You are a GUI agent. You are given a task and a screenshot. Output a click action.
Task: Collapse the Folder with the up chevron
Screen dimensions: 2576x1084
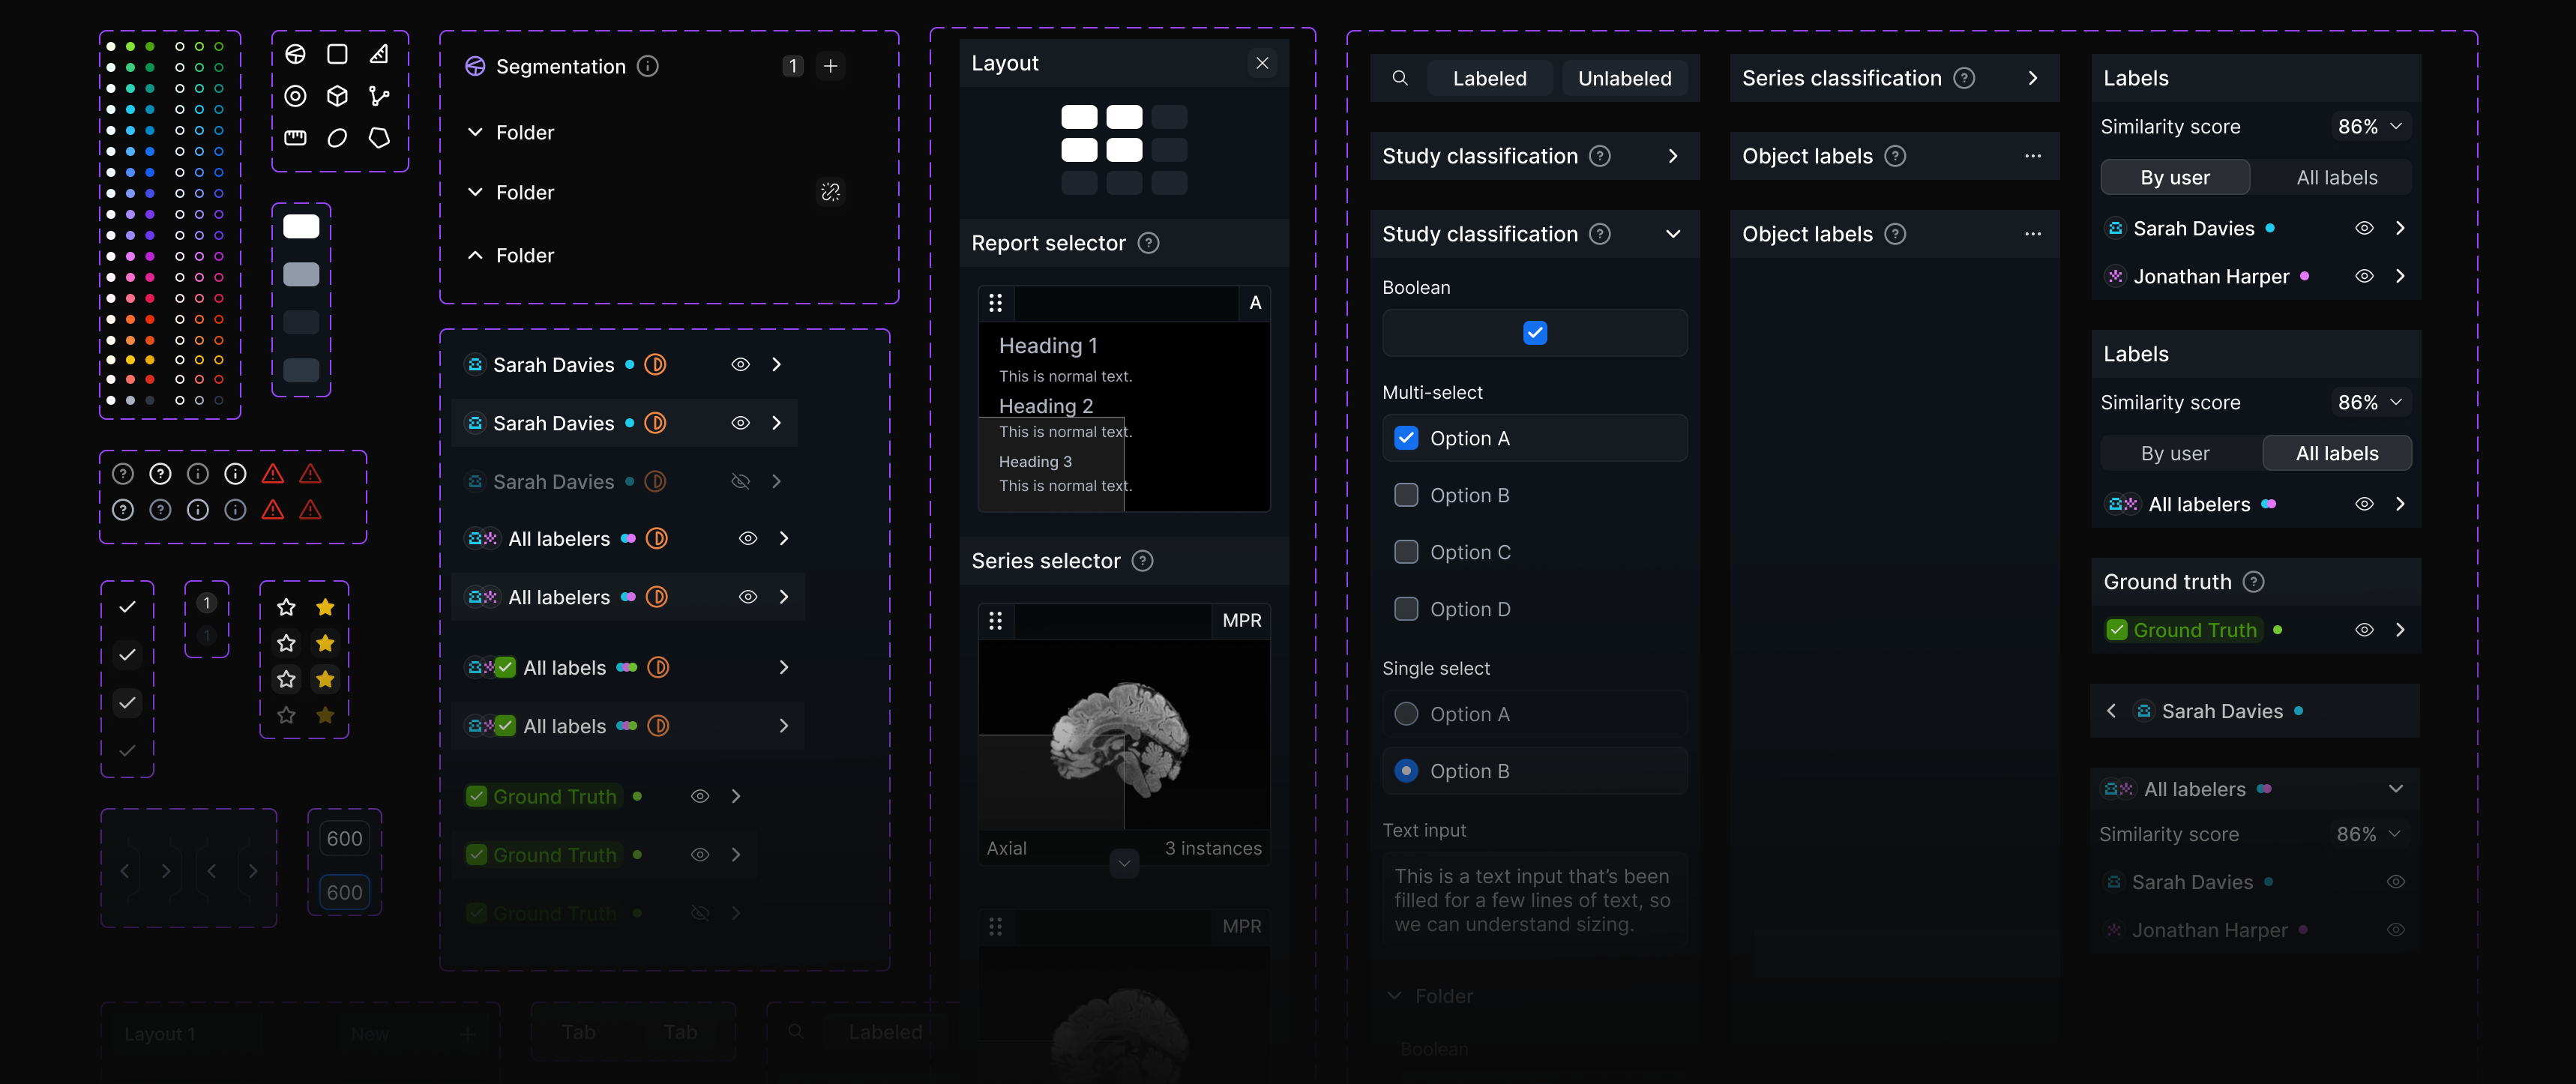pos(475,256)
